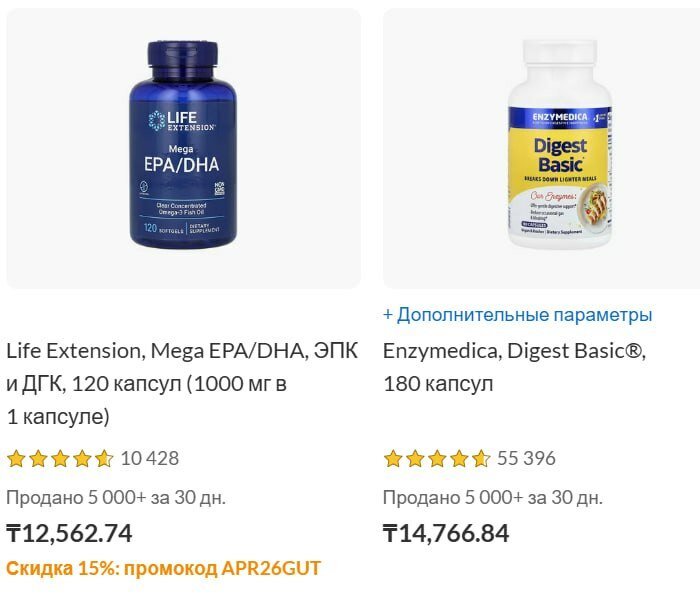Click the APR26GUT 15% discount promo text
Image resolution: width=700 pixels, height=593 pixels.
163,568
